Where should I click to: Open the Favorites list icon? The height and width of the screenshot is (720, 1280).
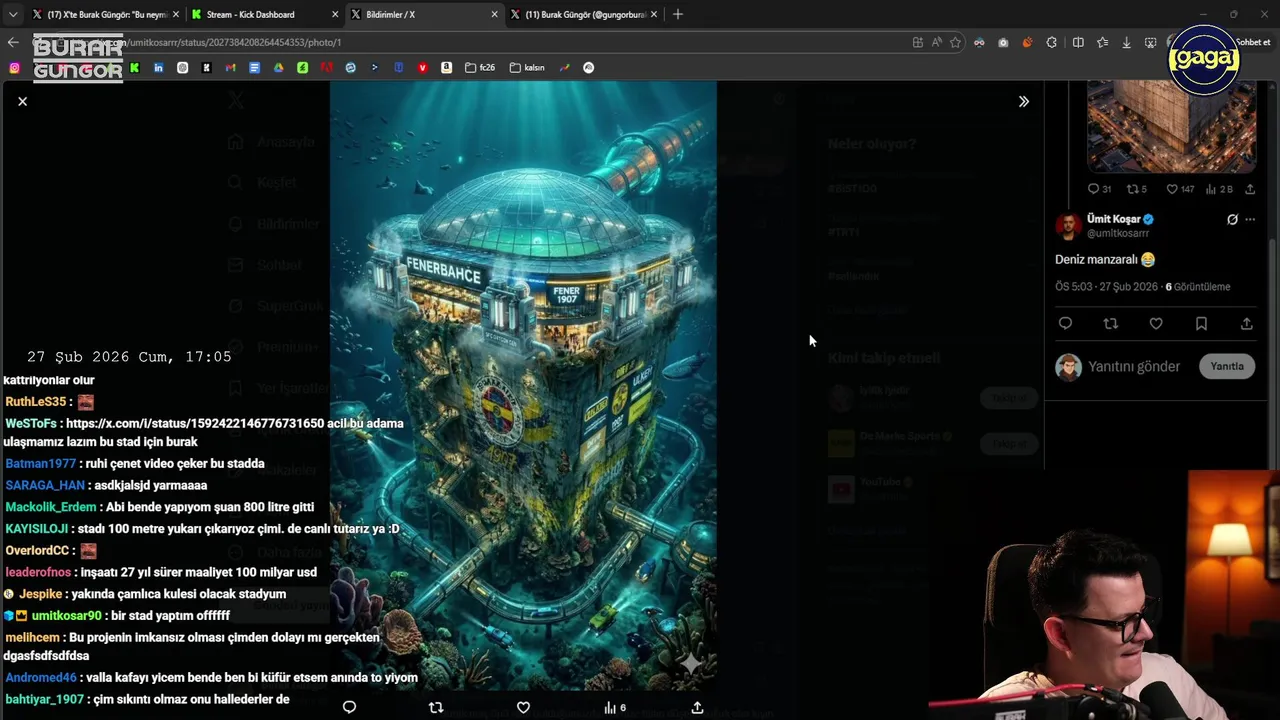[1102, 42]
